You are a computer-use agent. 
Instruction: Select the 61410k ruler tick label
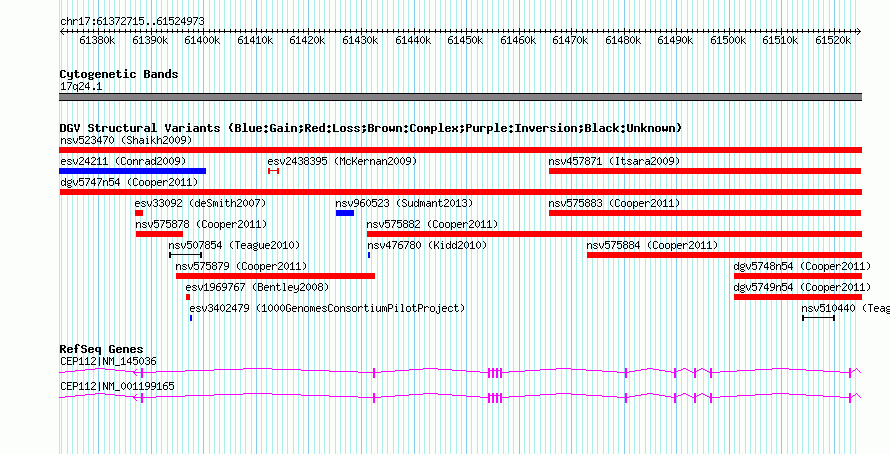click(255, 40)
